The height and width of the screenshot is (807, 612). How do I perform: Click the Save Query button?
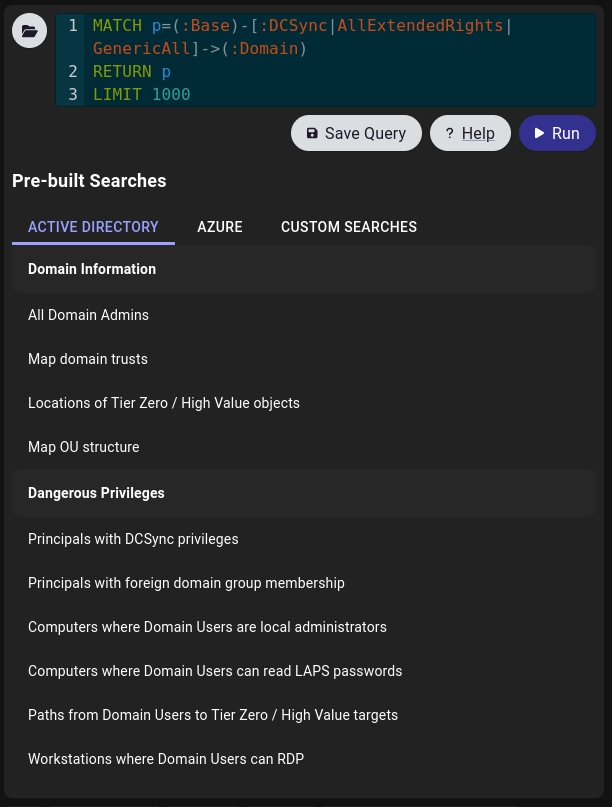(356, 133)
